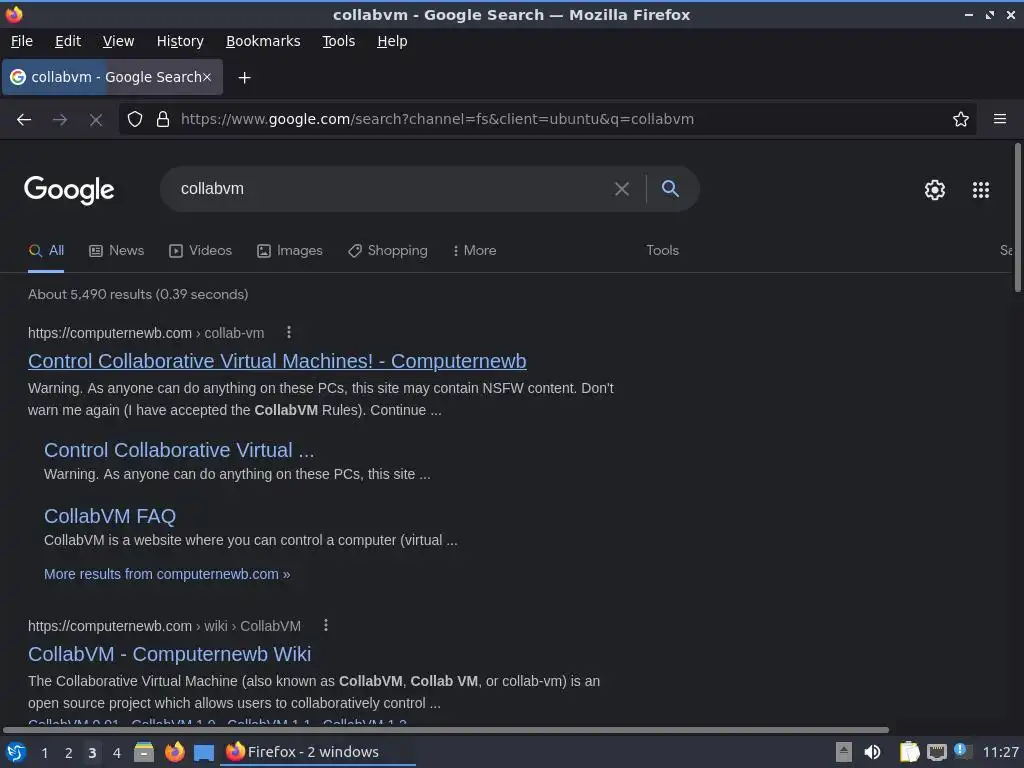This screenshot has width=1024, height=768.
Task: Open CollabVM - Computernewb Wiki link
Action: 169,654
